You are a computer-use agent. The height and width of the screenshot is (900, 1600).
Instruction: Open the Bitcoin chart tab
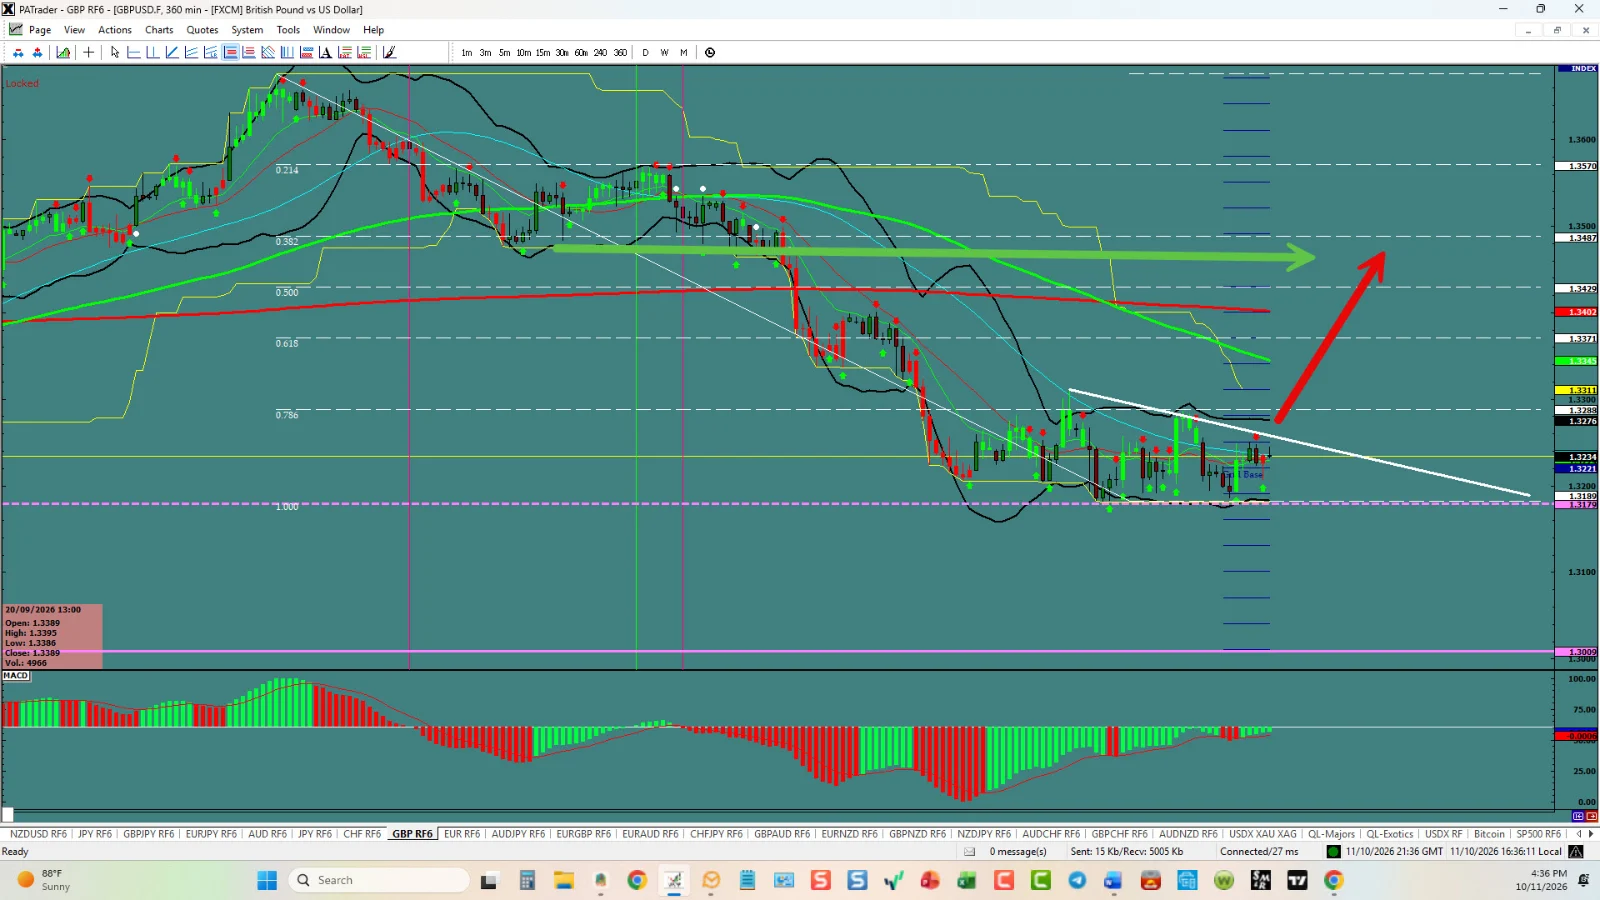[1489, 834]
